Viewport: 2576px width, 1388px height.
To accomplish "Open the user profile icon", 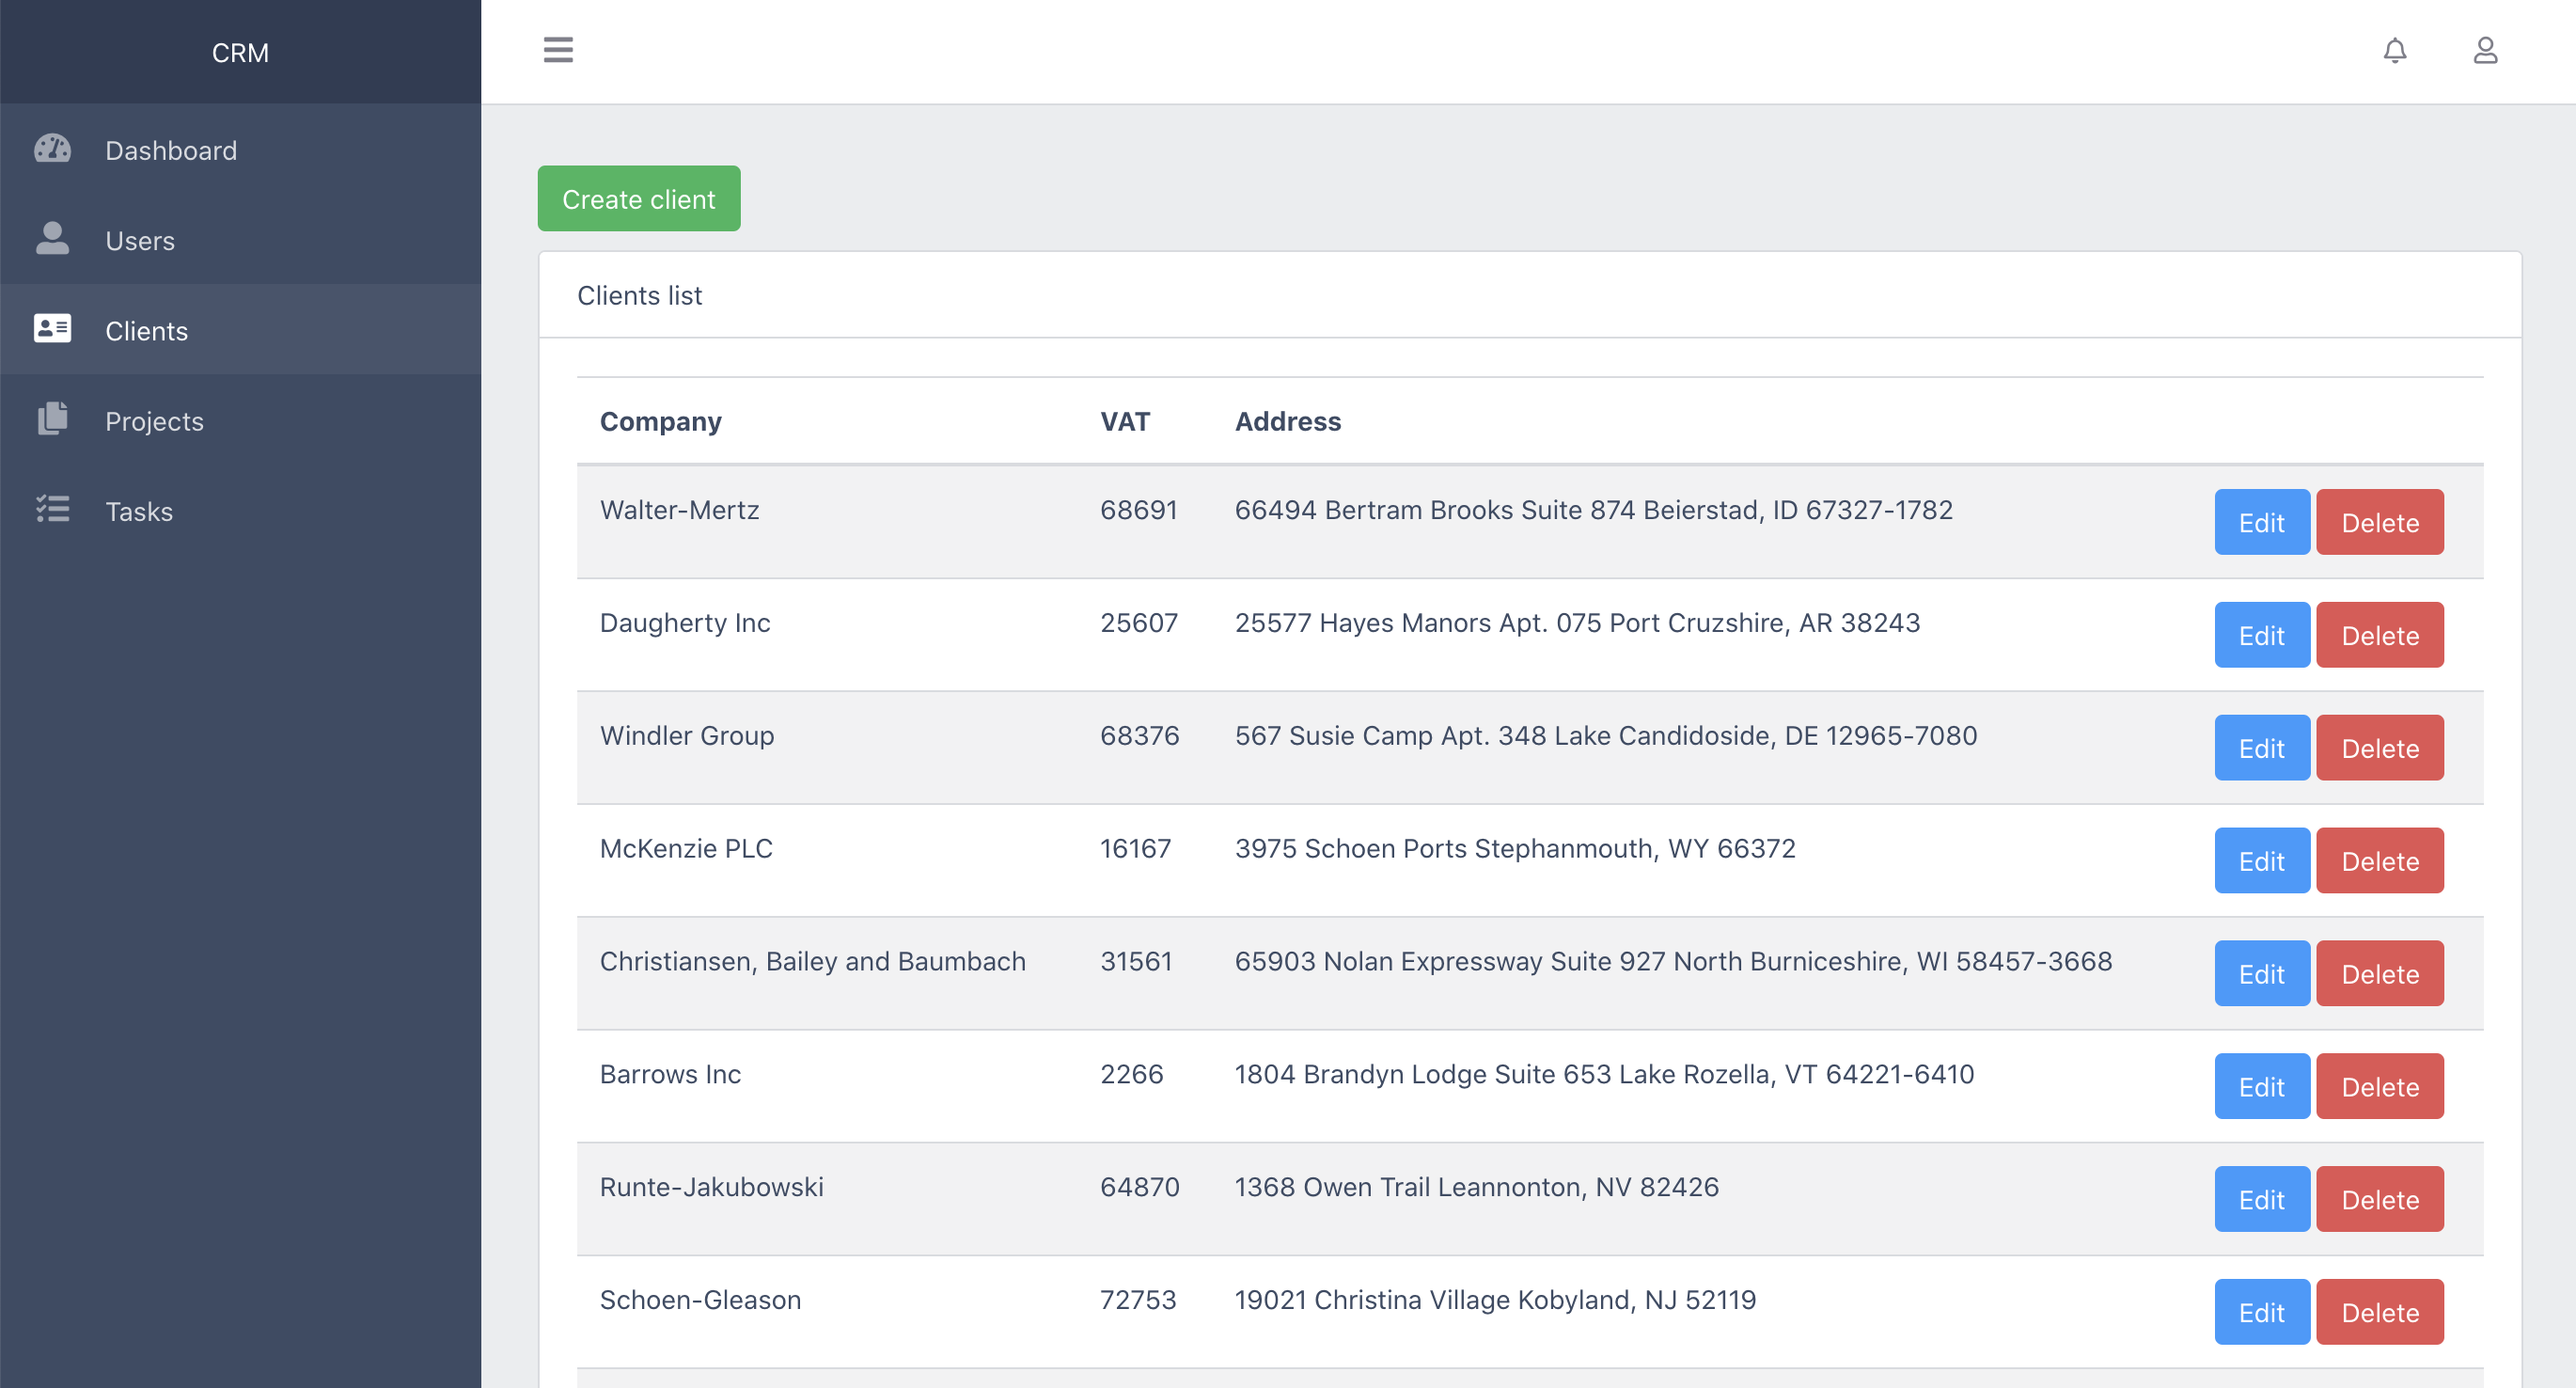I will 2485,50.
